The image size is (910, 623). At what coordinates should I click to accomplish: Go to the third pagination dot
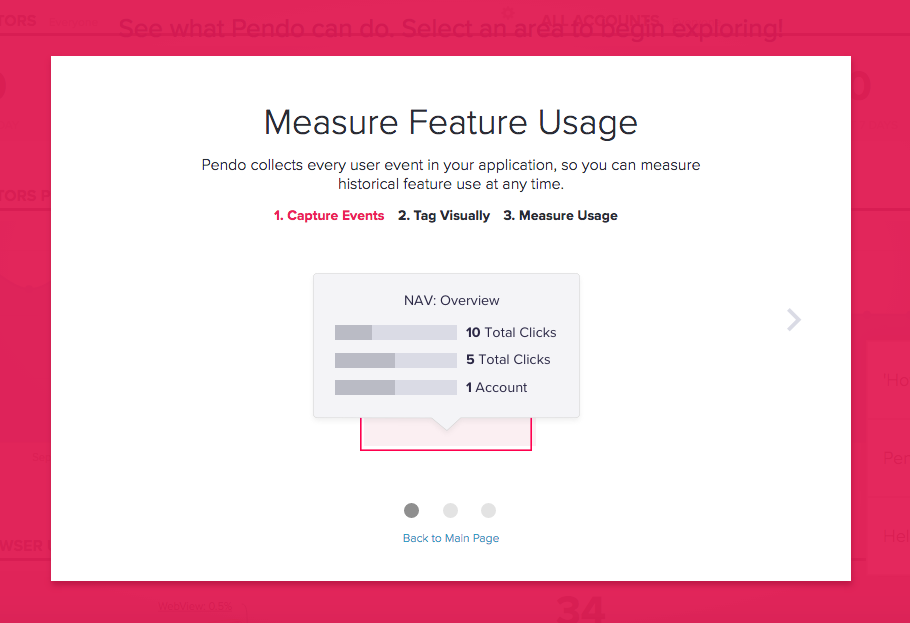489,510
